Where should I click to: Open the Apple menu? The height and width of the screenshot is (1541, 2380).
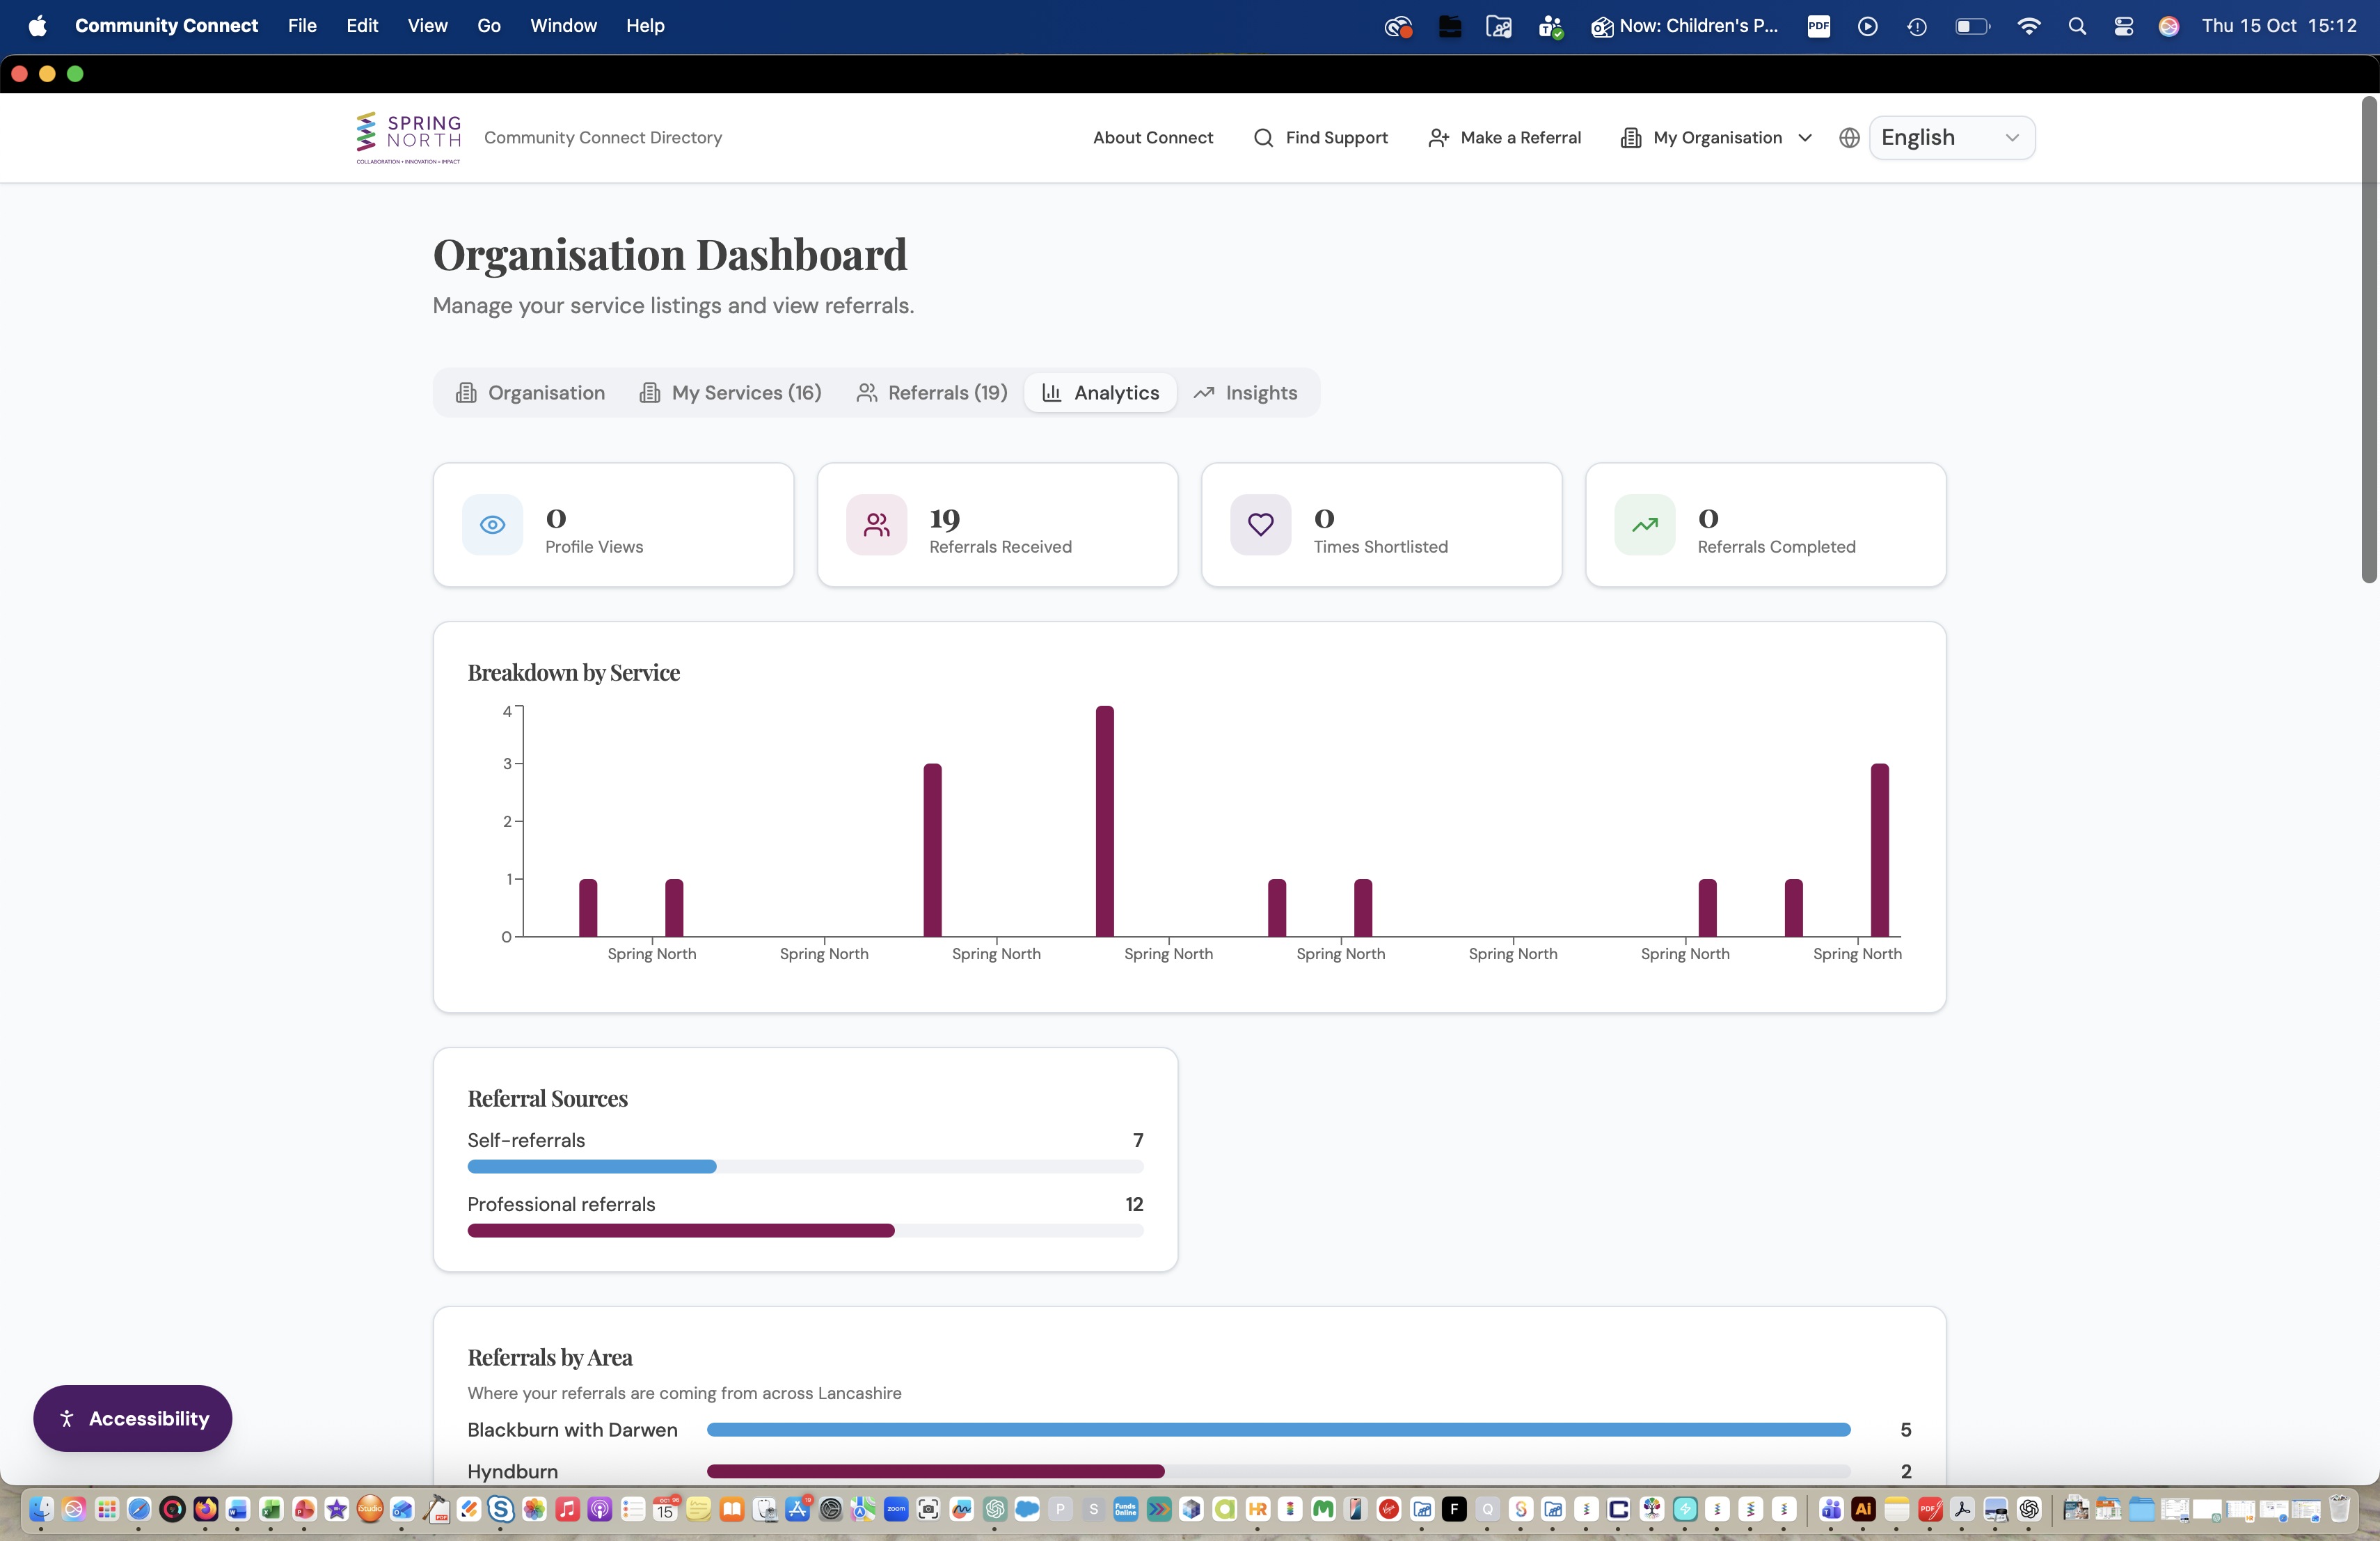37,26
